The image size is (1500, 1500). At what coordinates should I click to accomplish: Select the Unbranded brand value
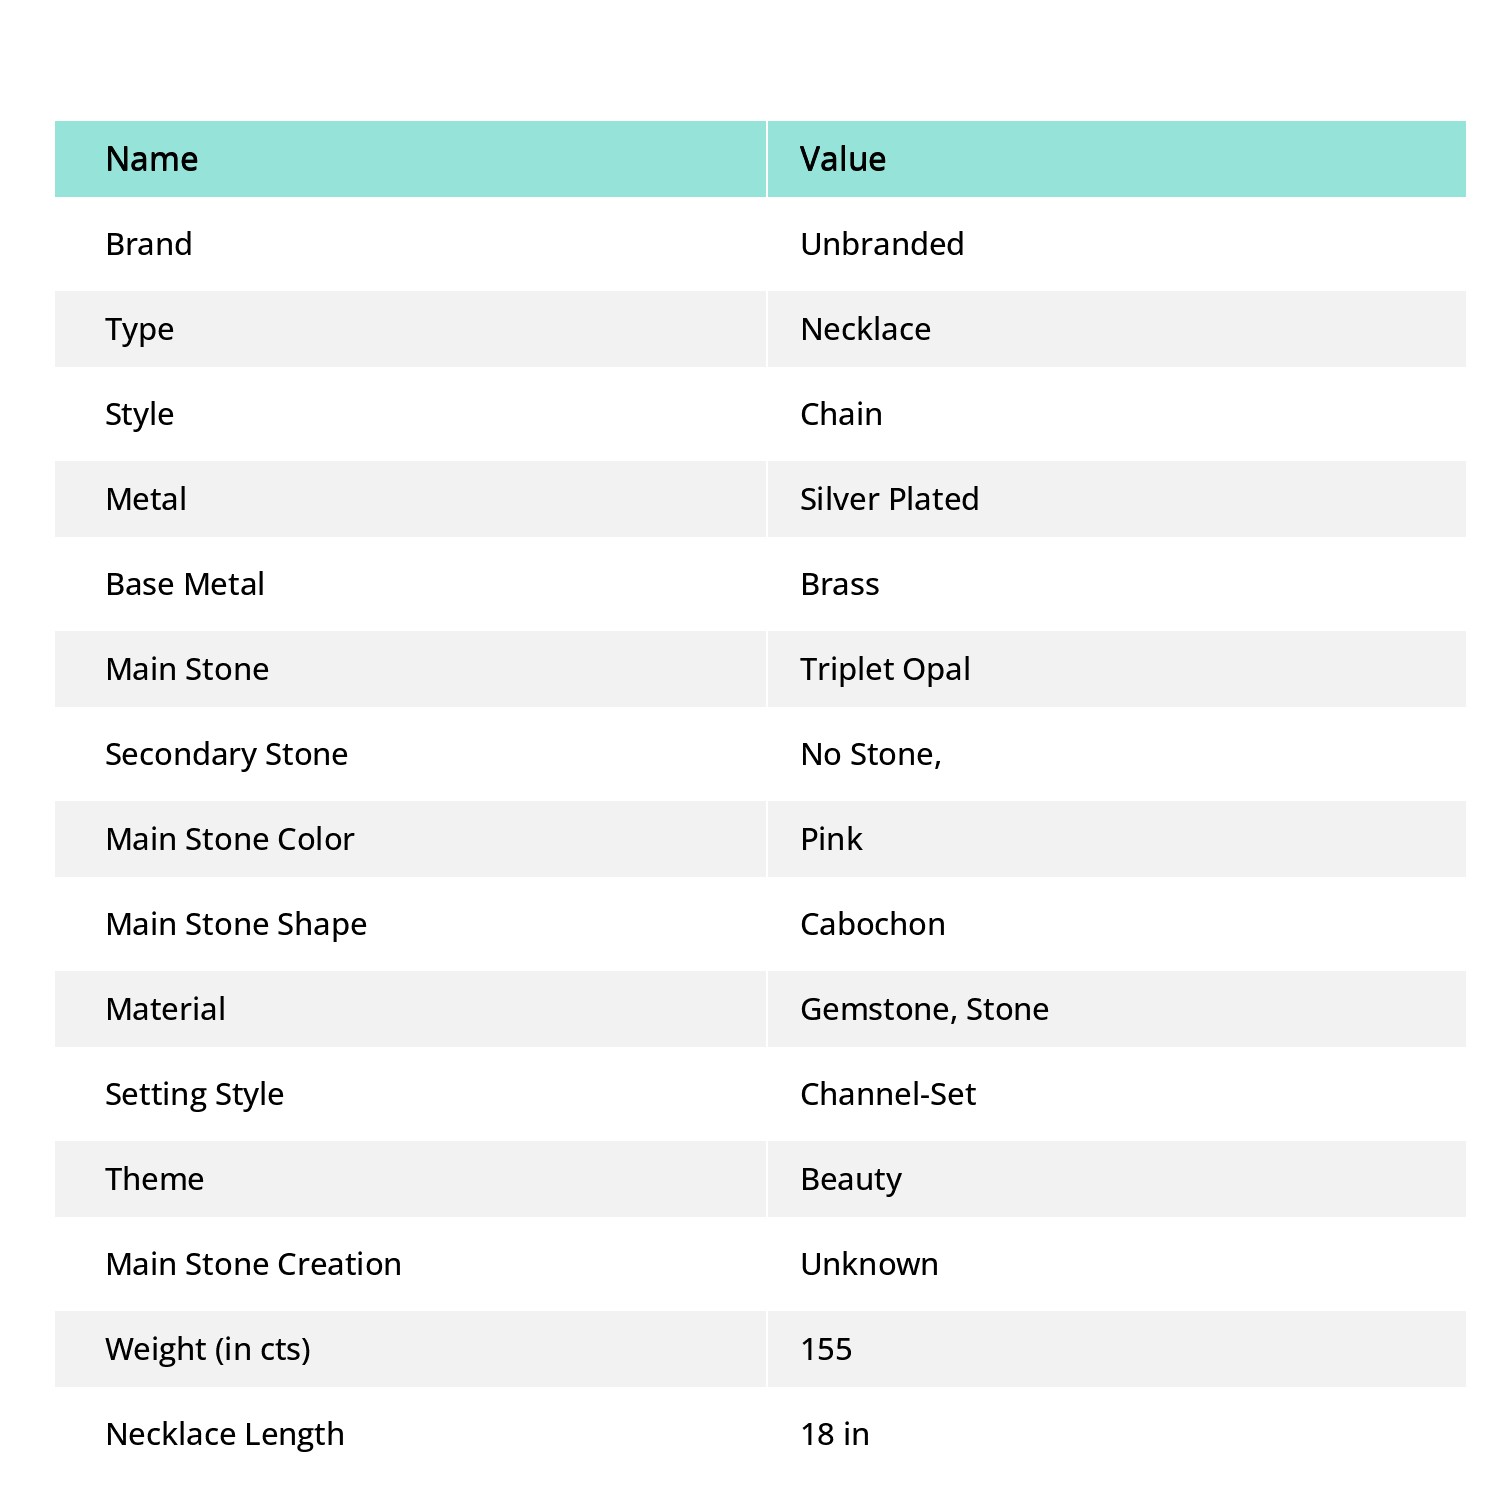[882, 244]
